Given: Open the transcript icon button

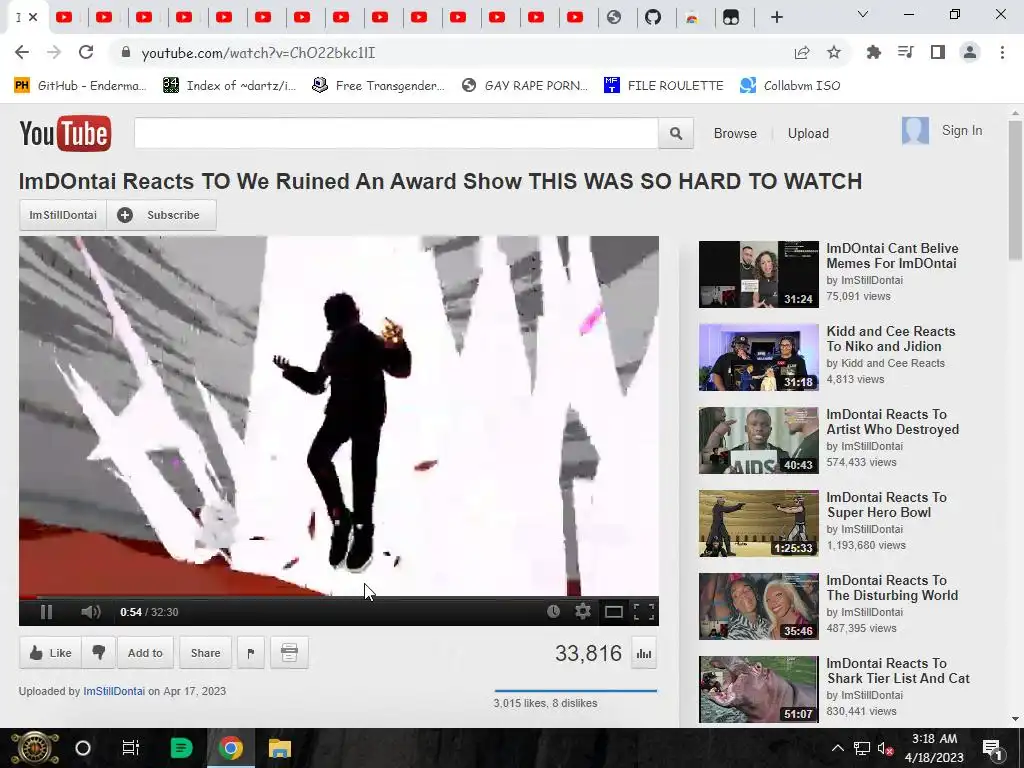Looking at the screenshot, I should click(x=289, y=652).
